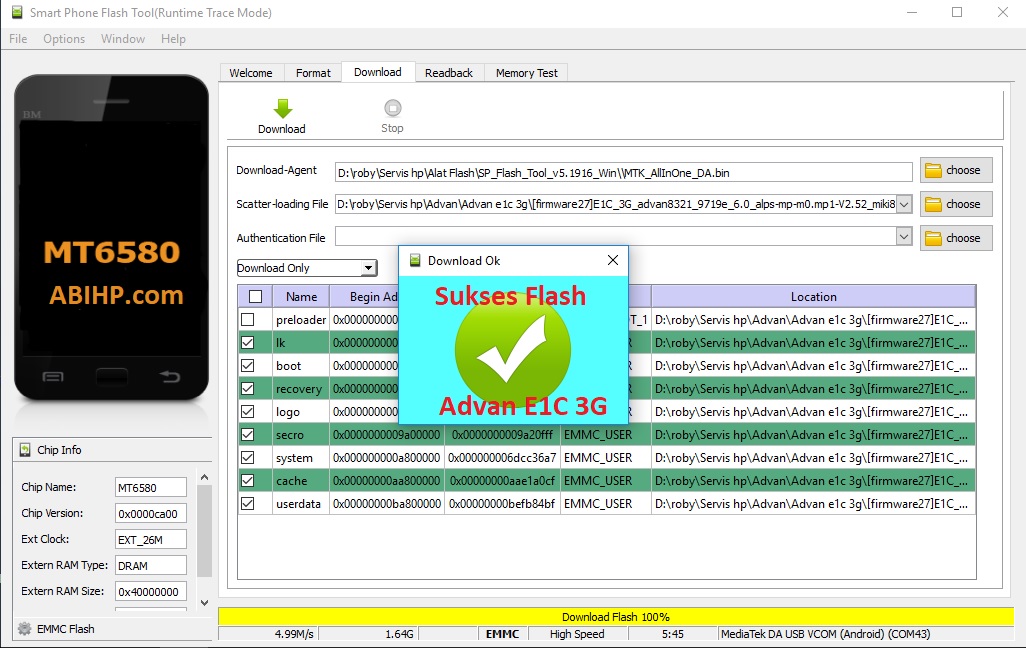This screenshot has width=1026, height=648.
Task: Uncheck the secro partition checkbox
Action: (247, 435)
